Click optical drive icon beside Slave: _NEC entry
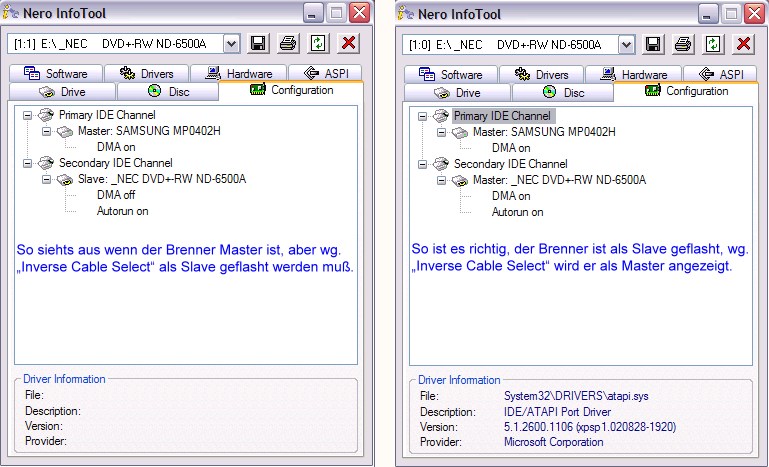 (65, 180)
